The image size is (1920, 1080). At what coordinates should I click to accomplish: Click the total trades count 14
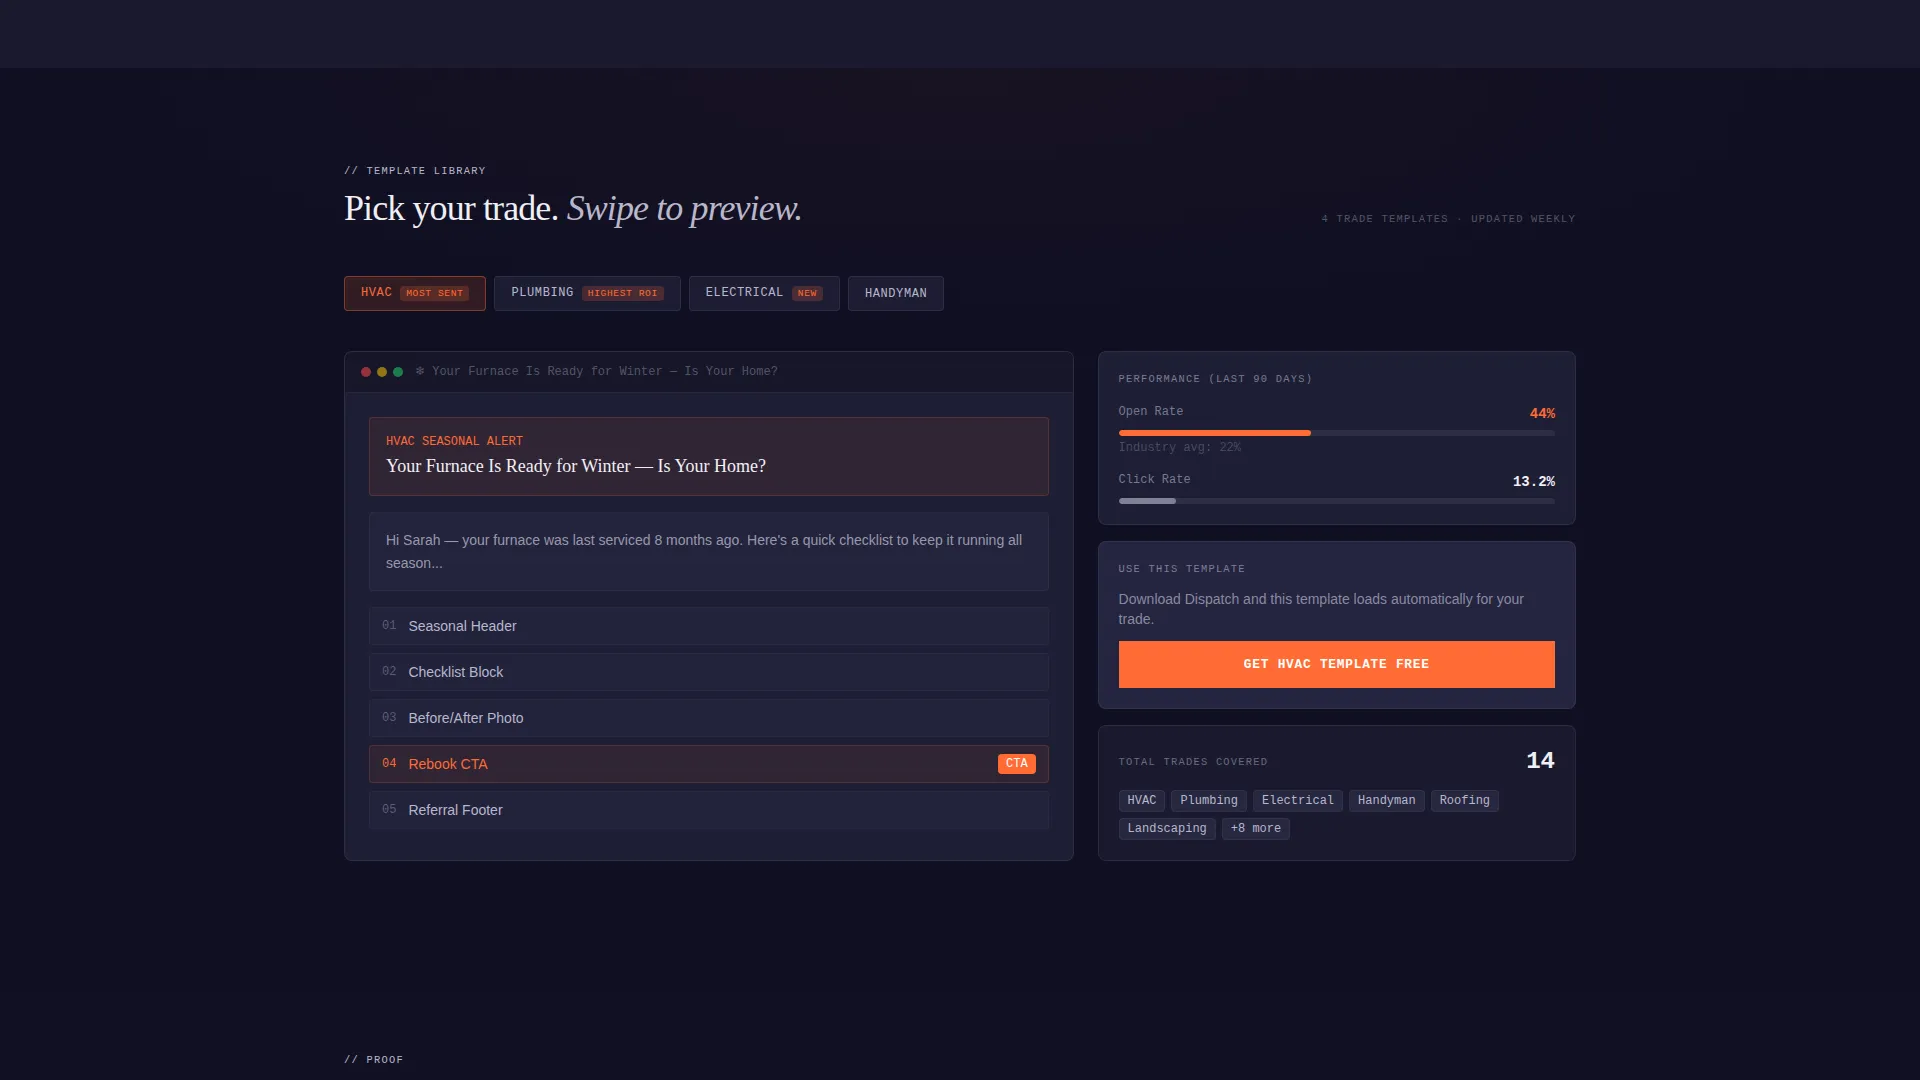click(x=1540, y=760)
